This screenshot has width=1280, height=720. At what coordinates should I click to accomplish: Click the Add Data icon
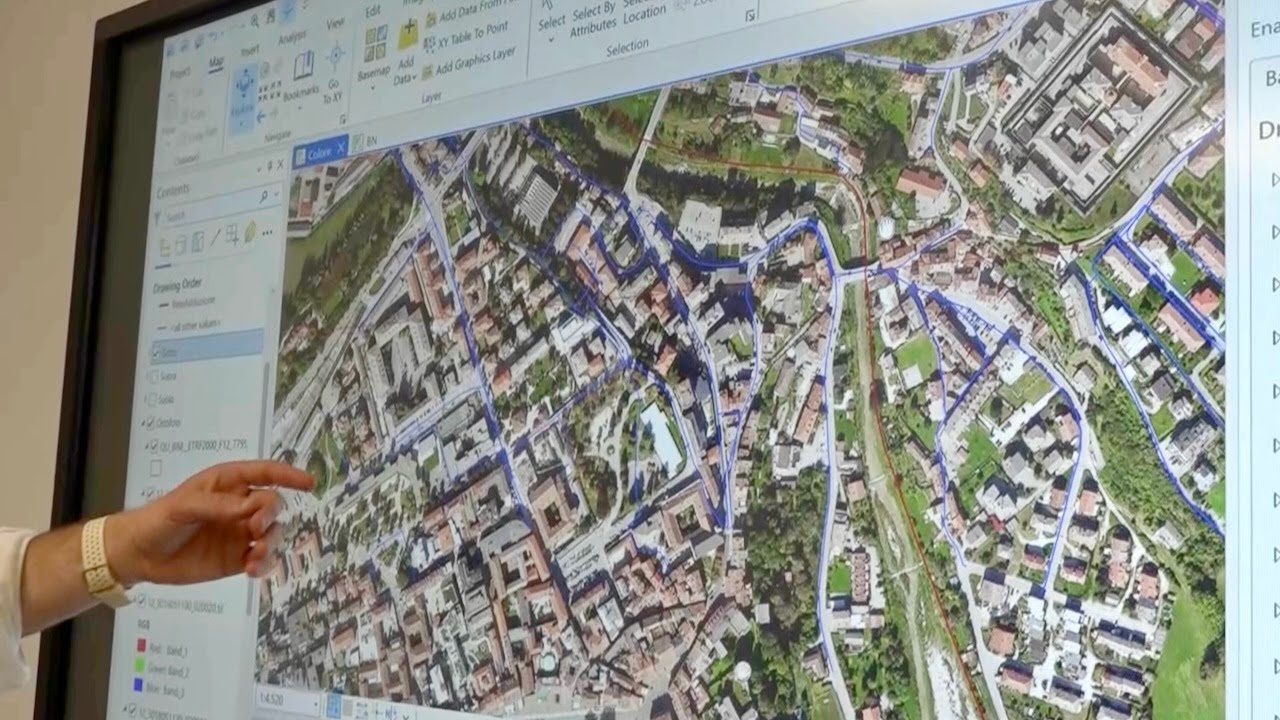[x=407, y=34]
